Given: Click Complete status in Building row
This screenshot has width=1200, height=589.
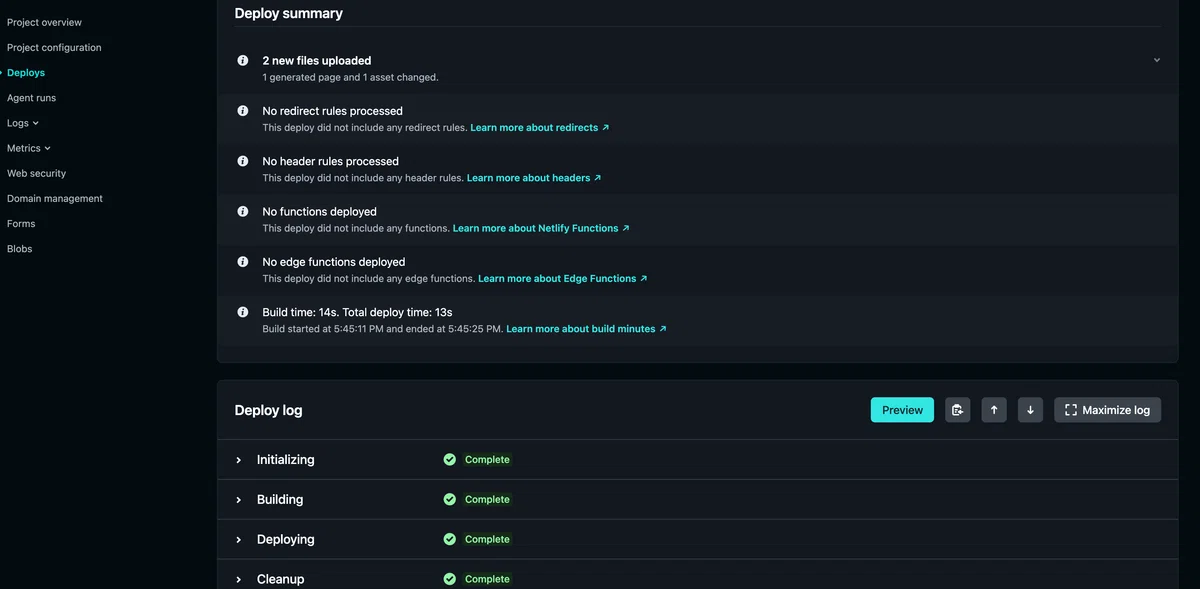Looking at the screenshot, I should pyautogui.click(x=487, y=499).
